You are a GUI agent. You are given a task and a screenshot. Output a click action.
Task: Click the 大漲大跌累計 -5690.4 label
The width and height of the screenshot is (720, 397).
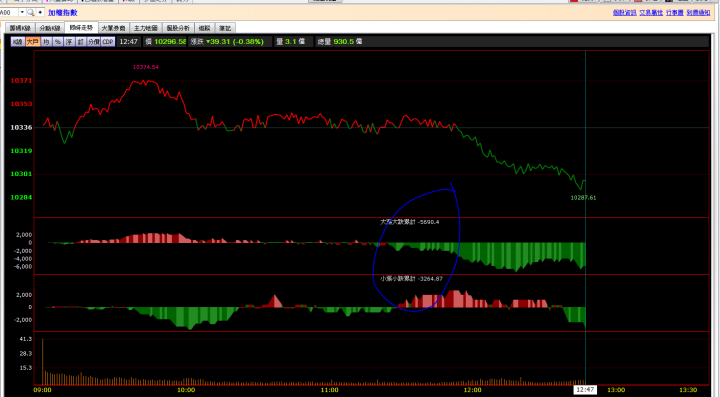point(410,222)
